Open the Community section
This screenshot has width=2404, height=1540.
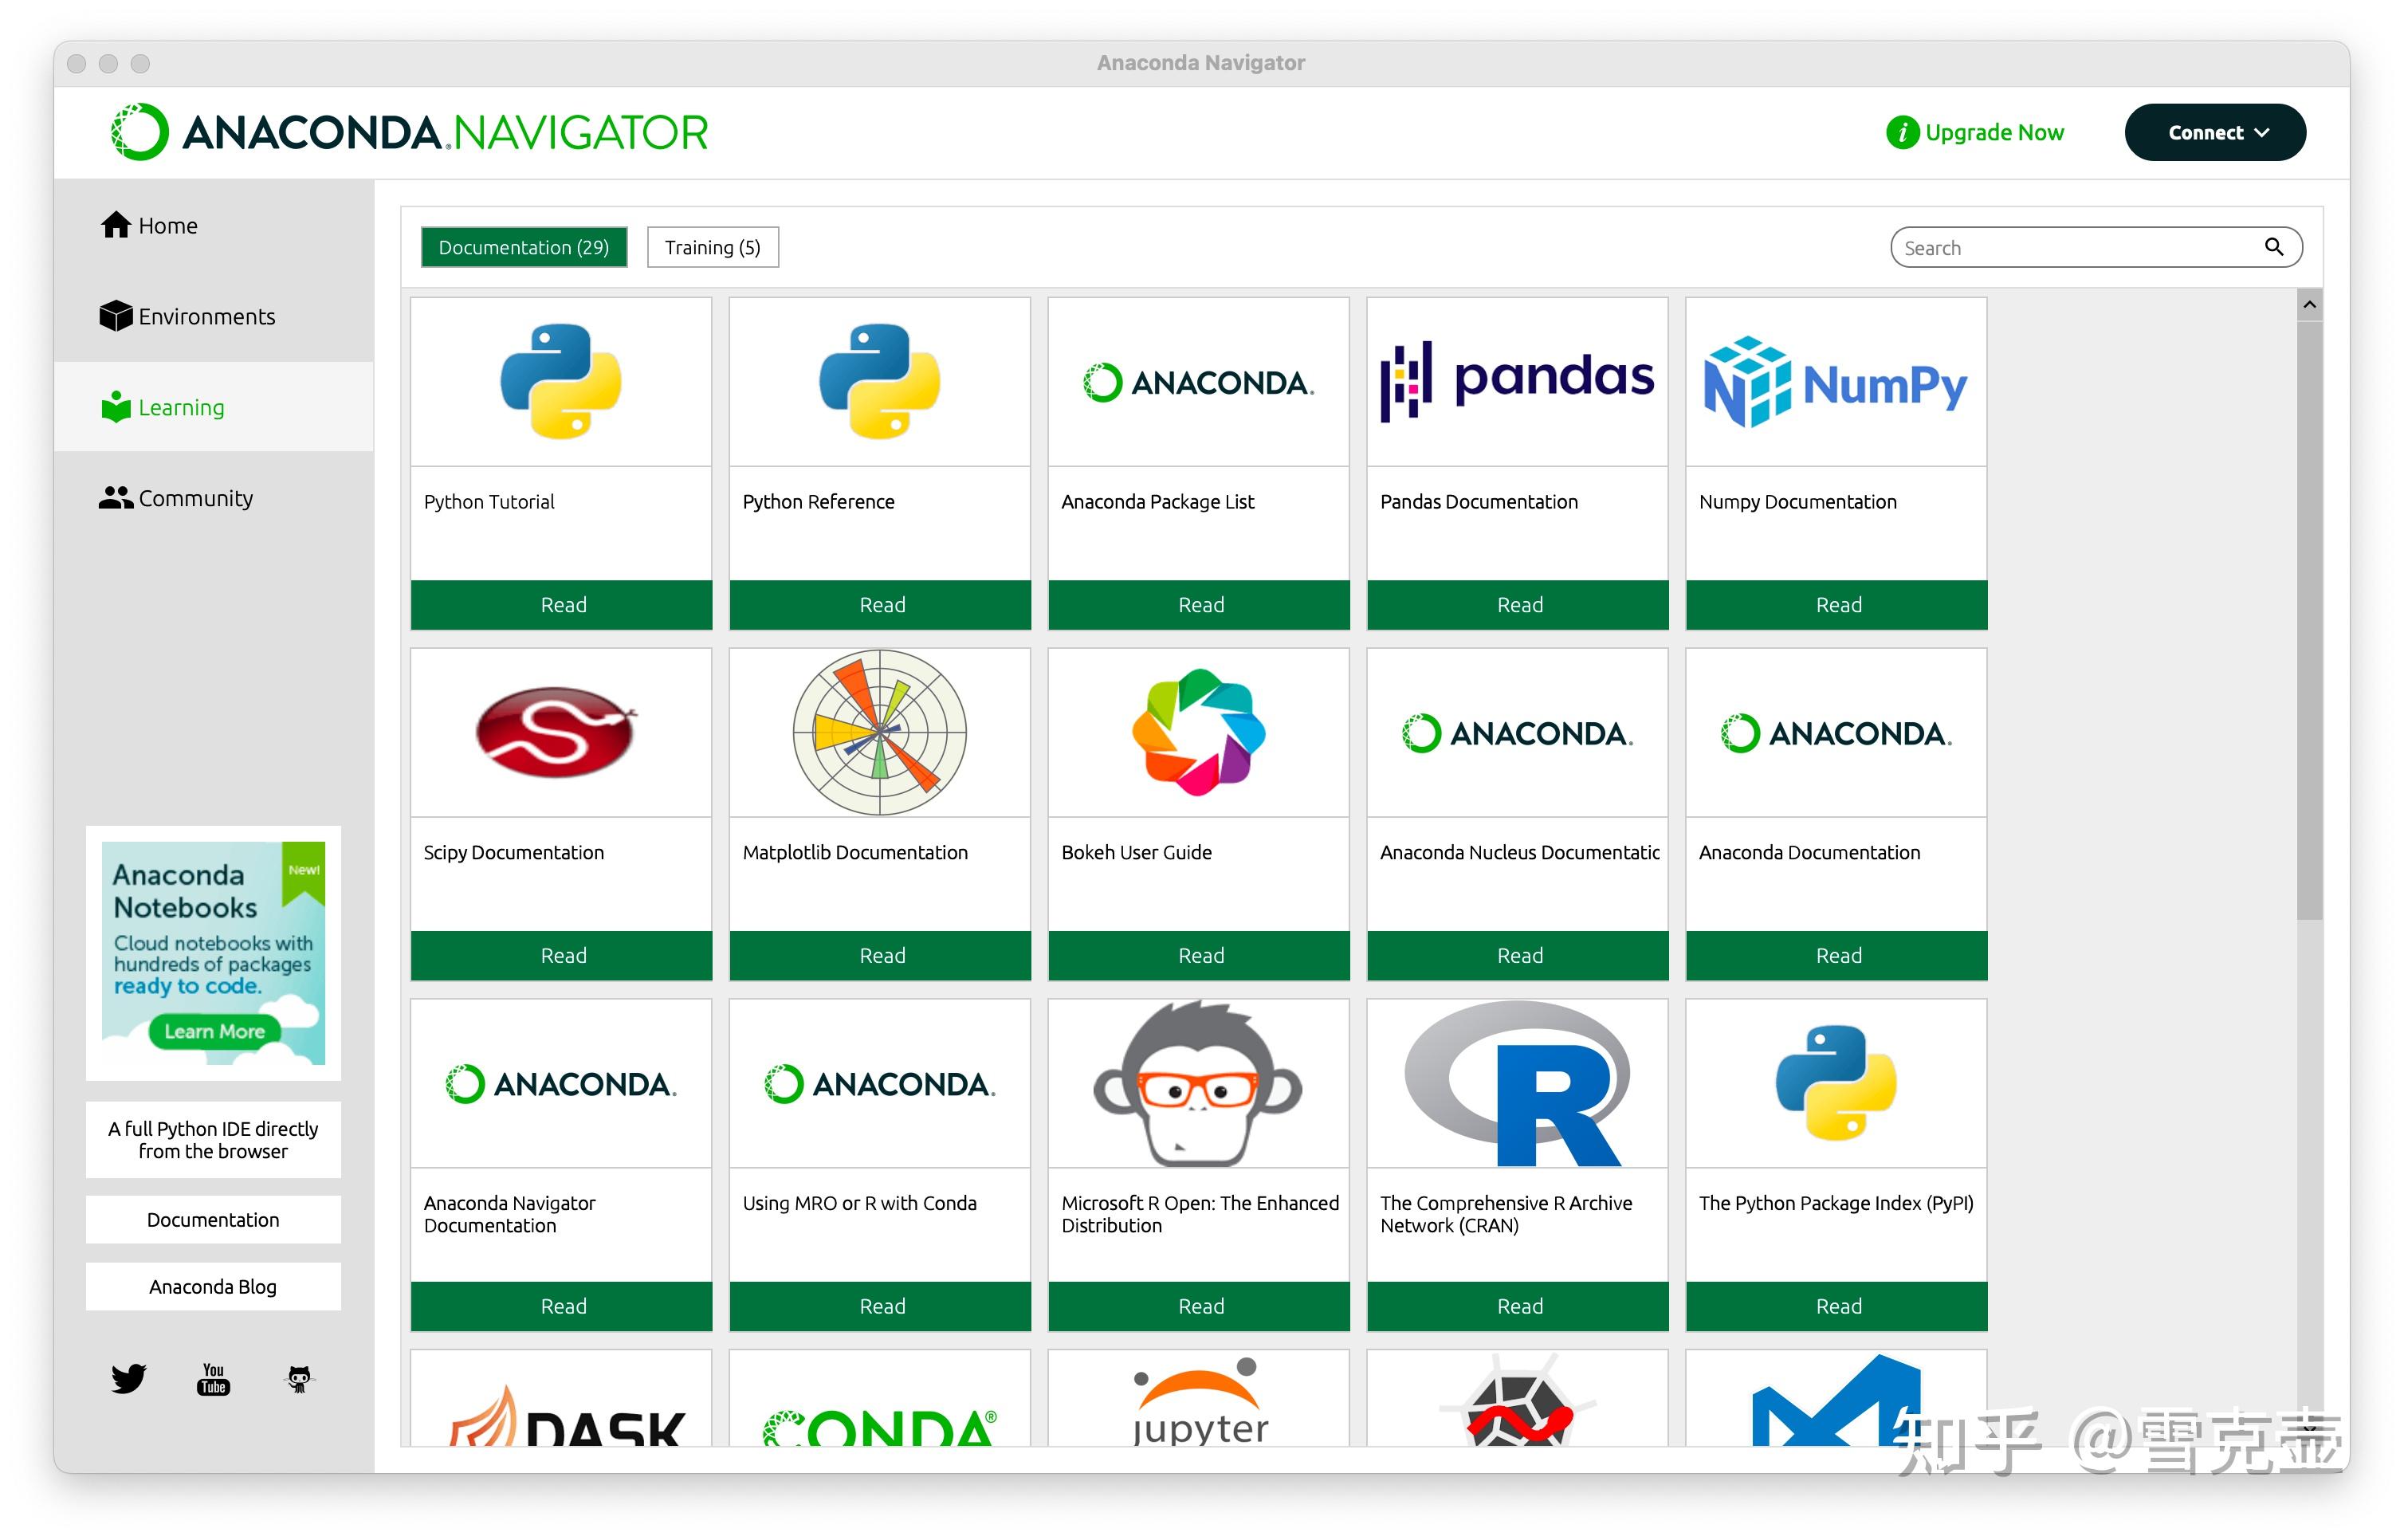coord(177,498)
